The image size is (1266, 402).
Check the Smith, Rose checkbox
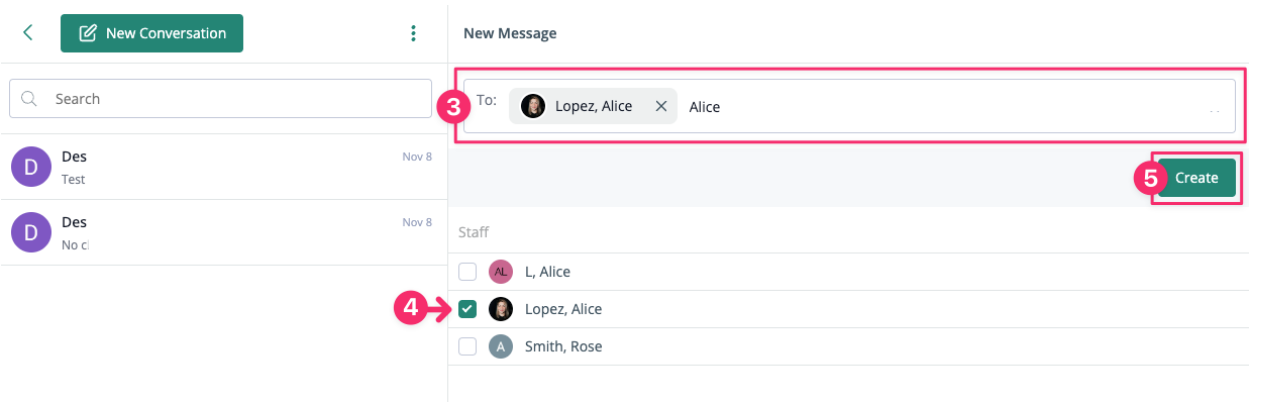pos(467,347)
